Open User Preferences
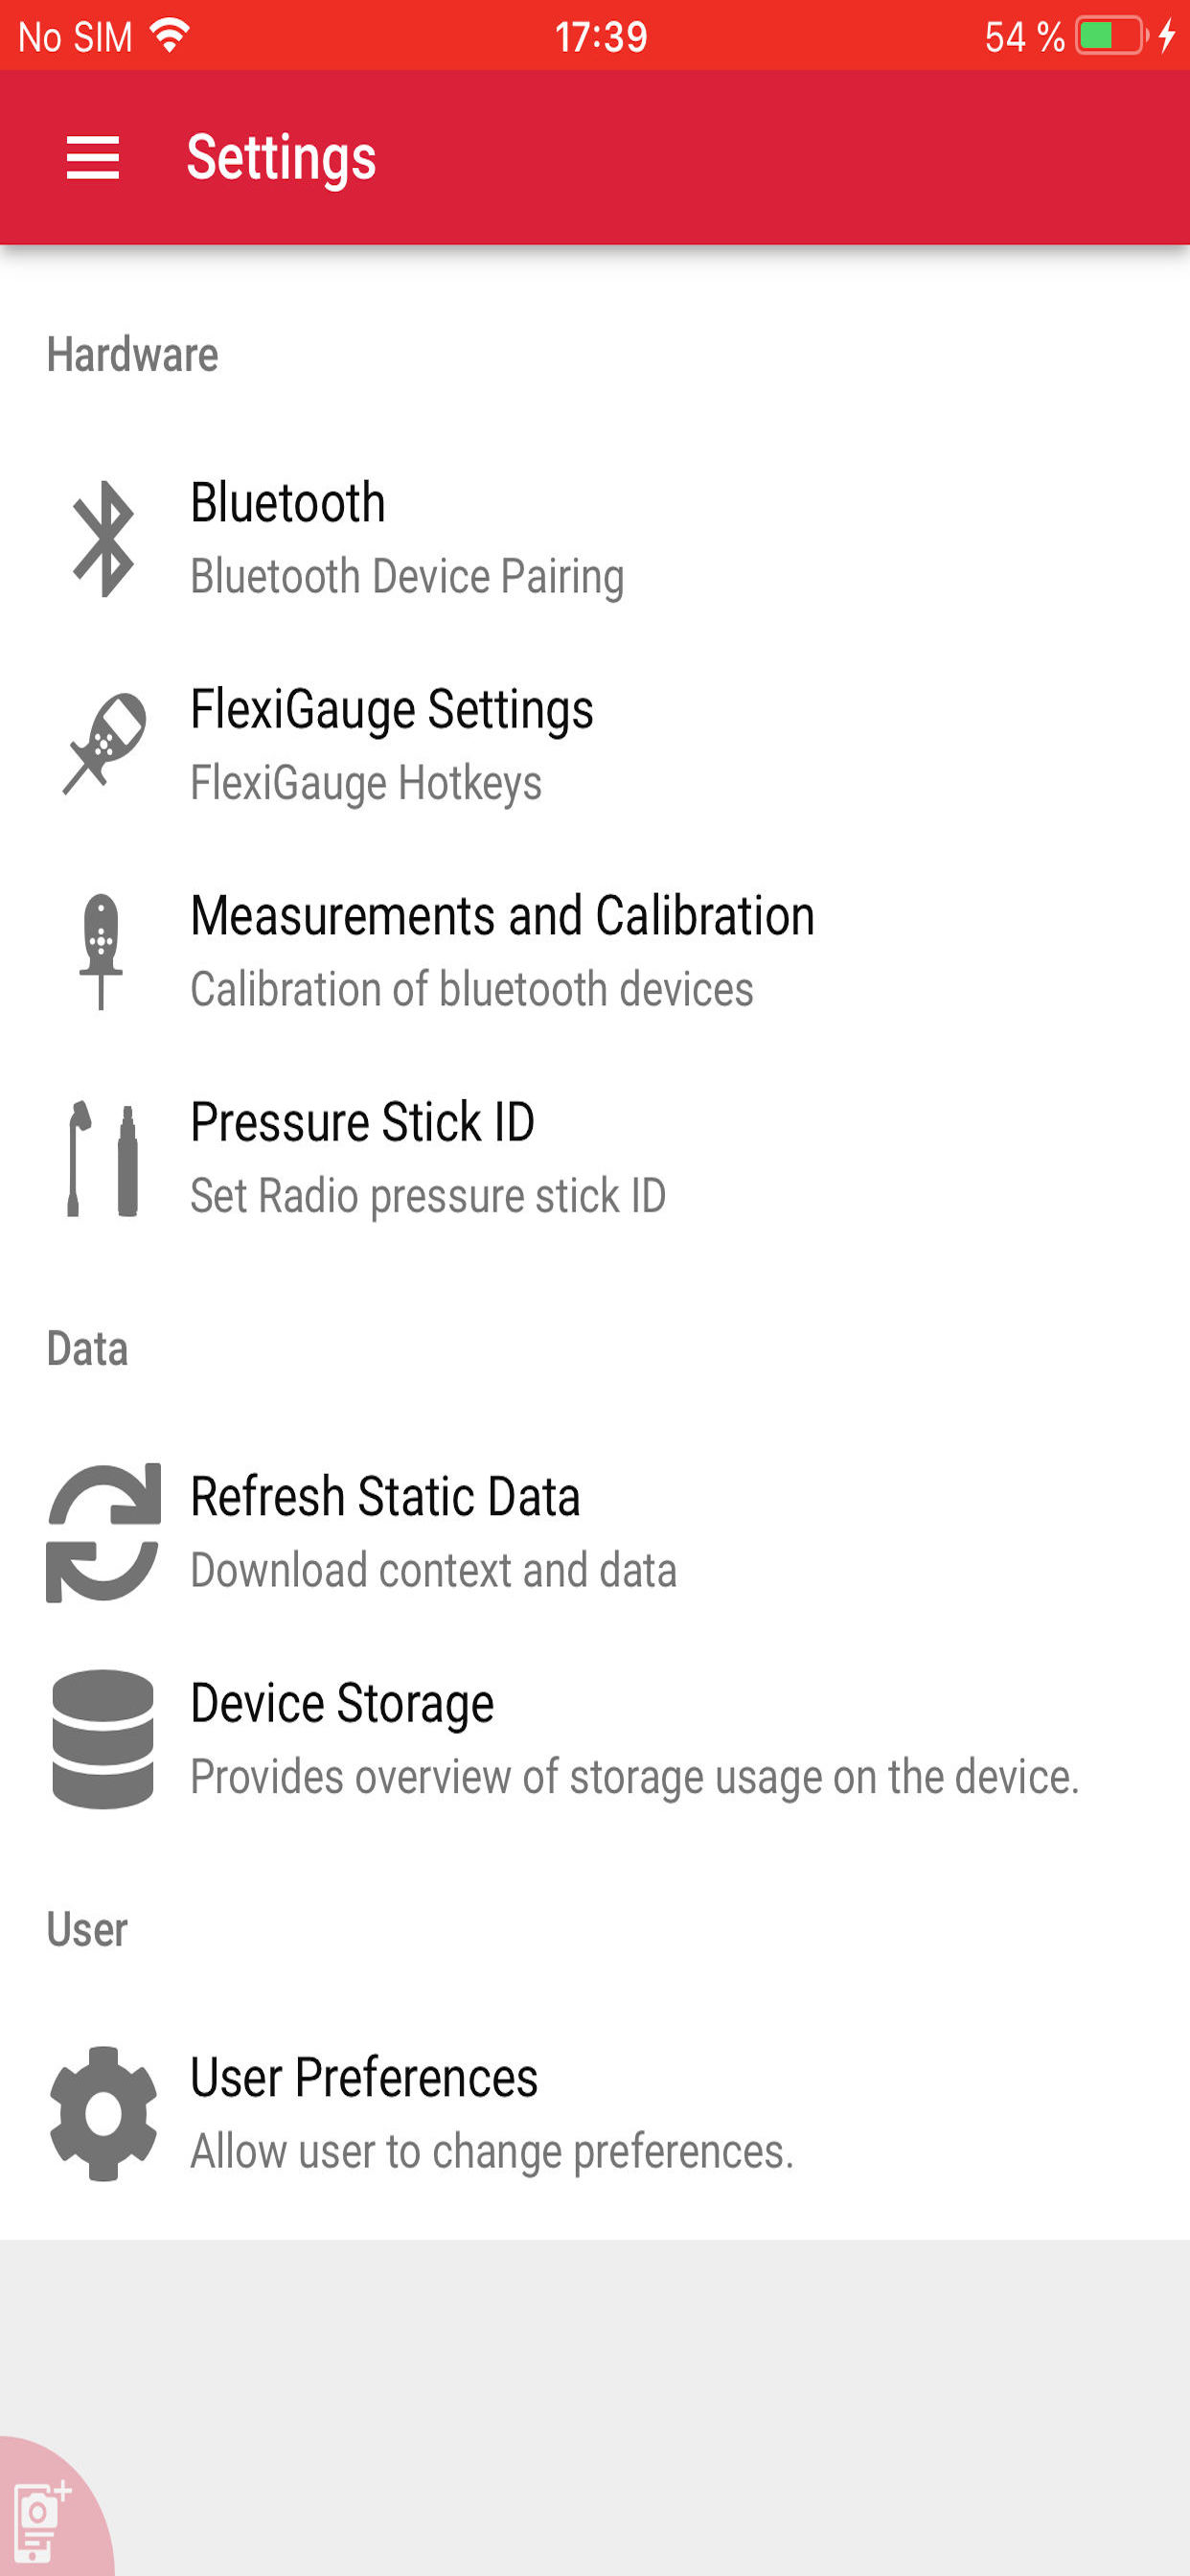 (x=595, y=2113)
